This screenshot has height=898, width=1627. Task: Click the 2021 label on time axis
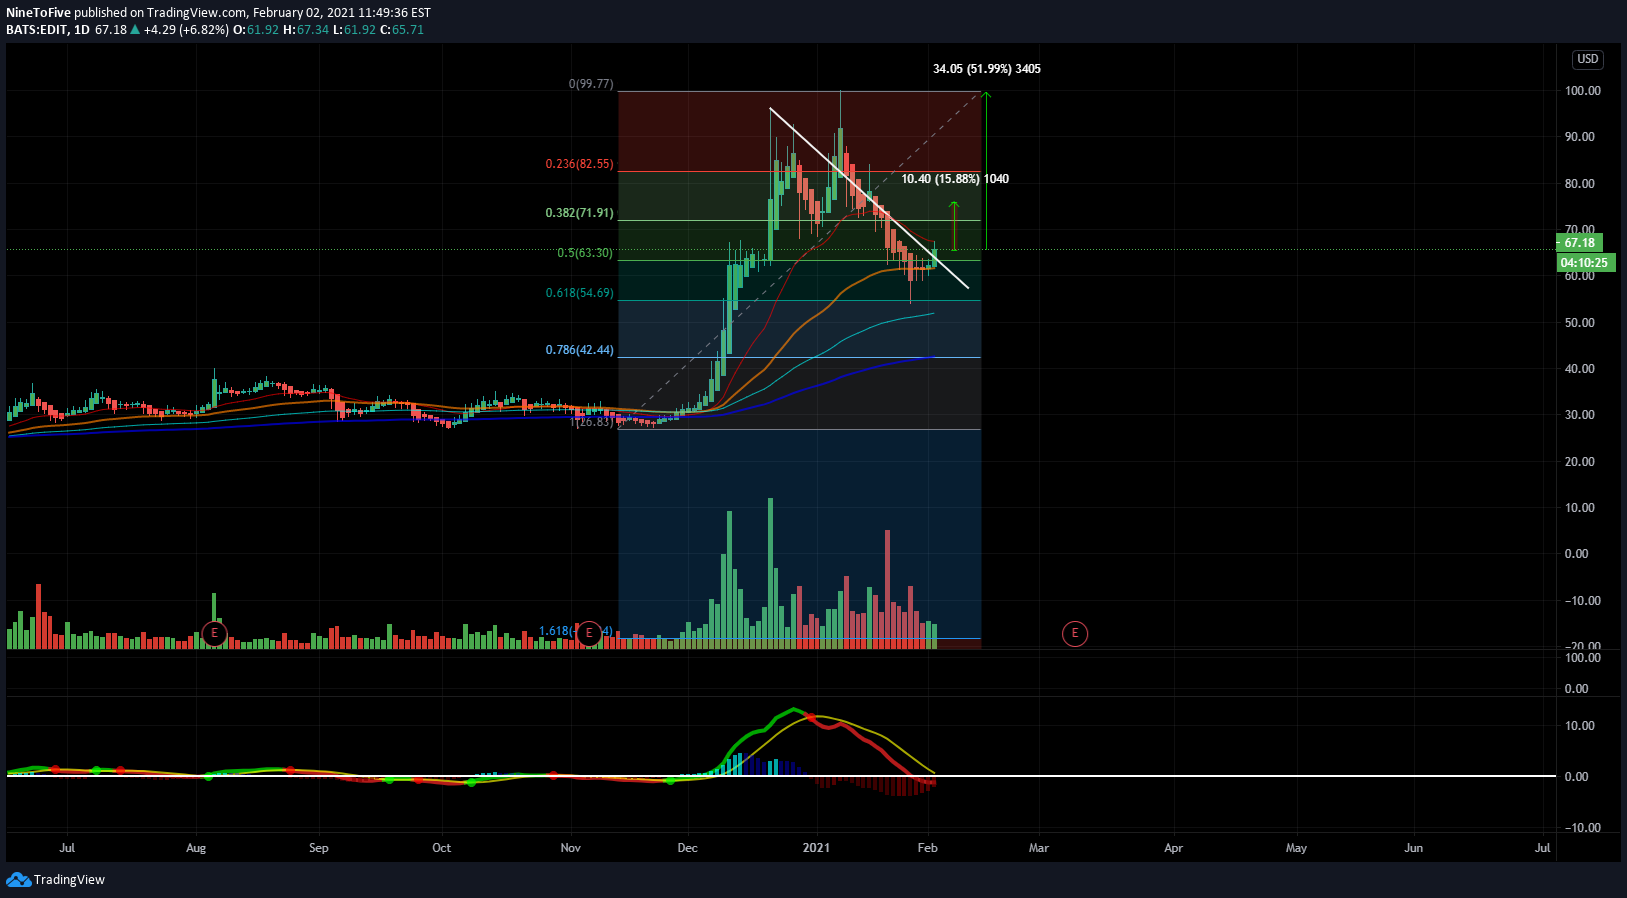tap(816, 848)
